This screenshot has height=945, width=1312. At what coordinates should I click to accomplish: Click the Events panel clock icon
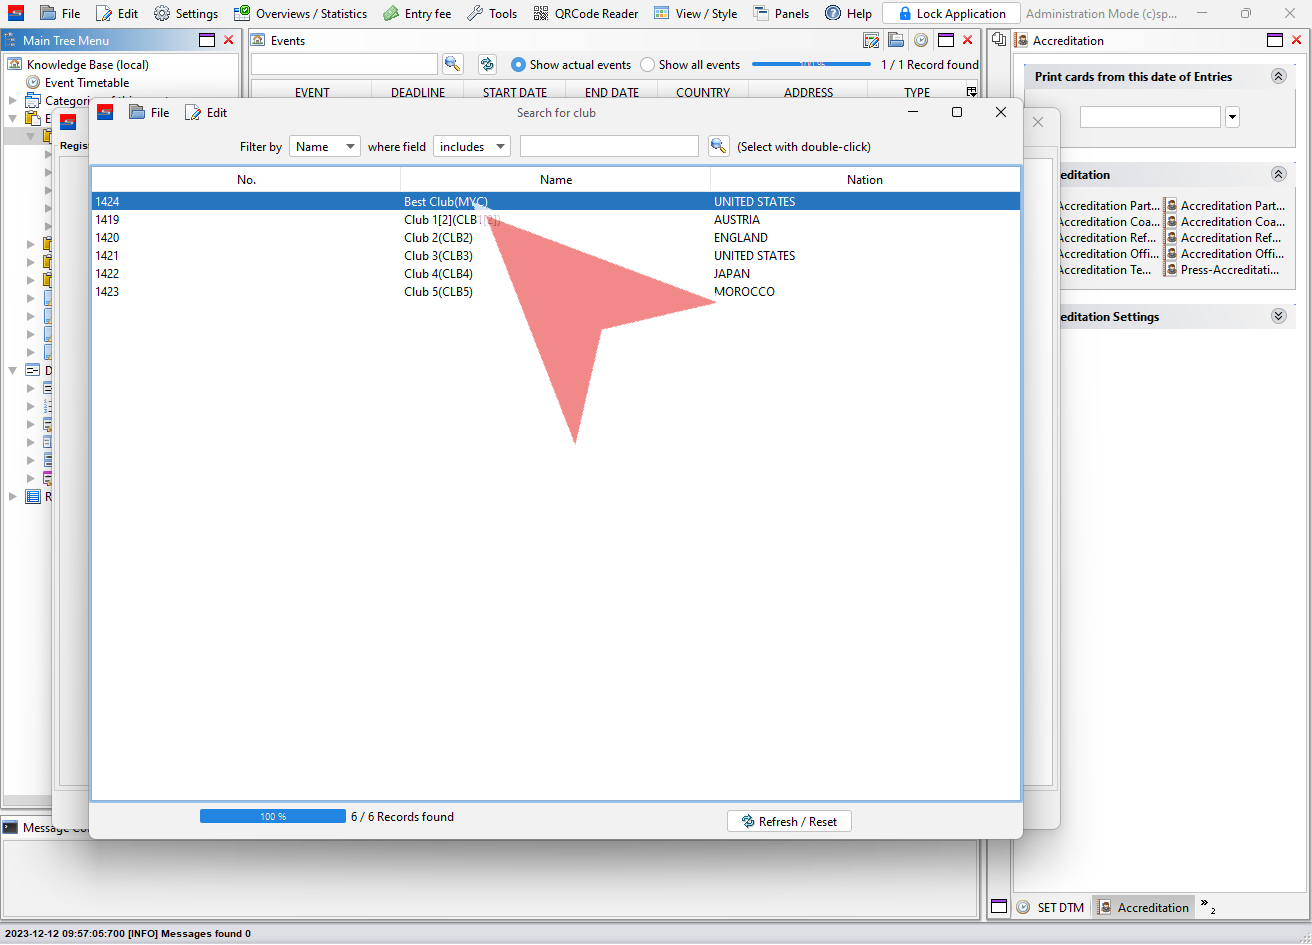[x=920, y=41]
